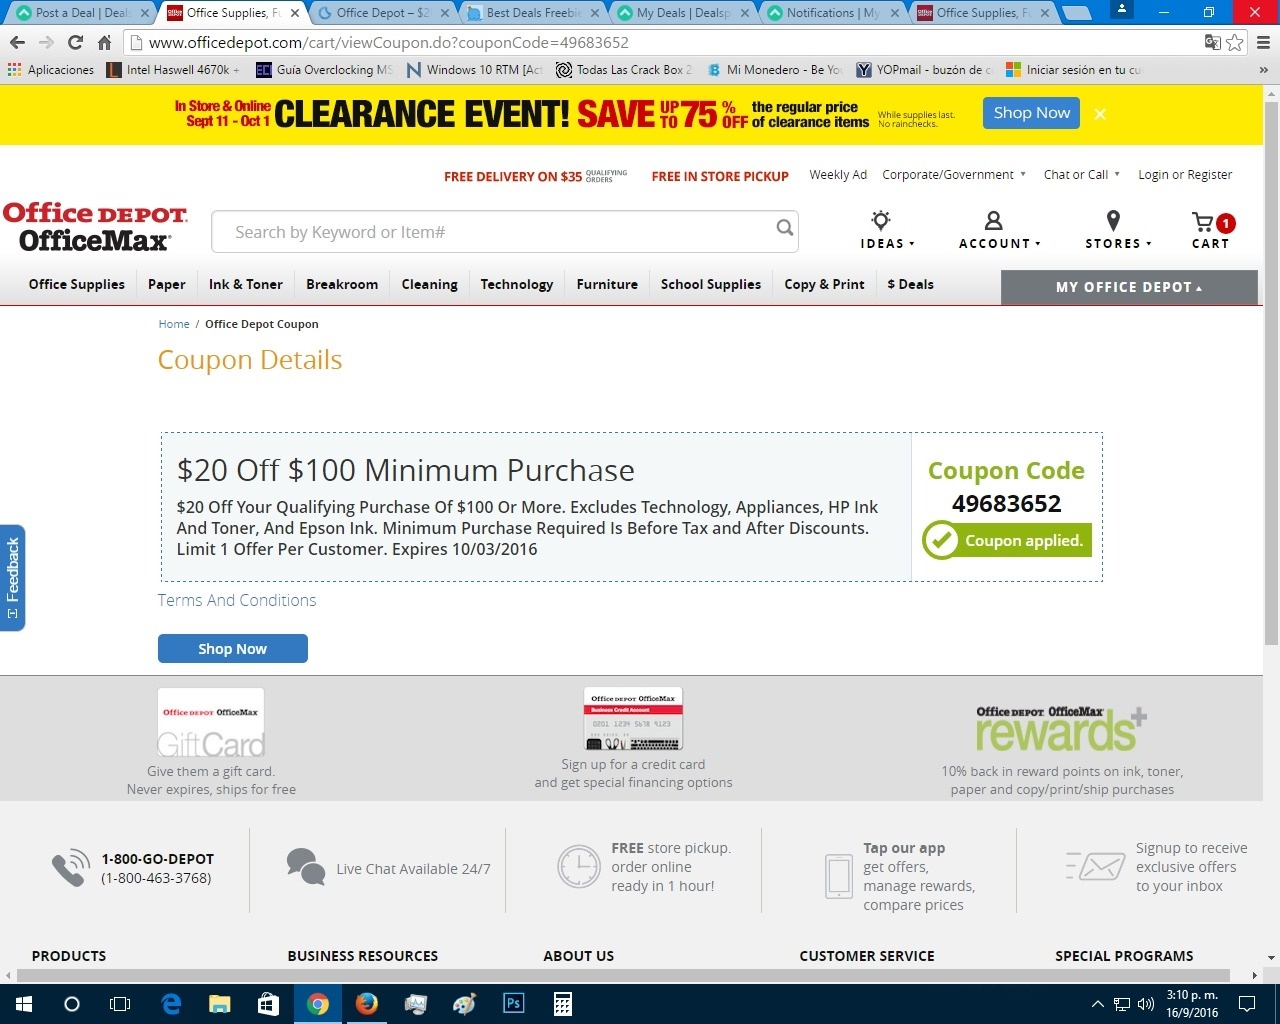1280x1024 pixels.
Task: Bookmark page with star icon
Action: click(1235, 42)
